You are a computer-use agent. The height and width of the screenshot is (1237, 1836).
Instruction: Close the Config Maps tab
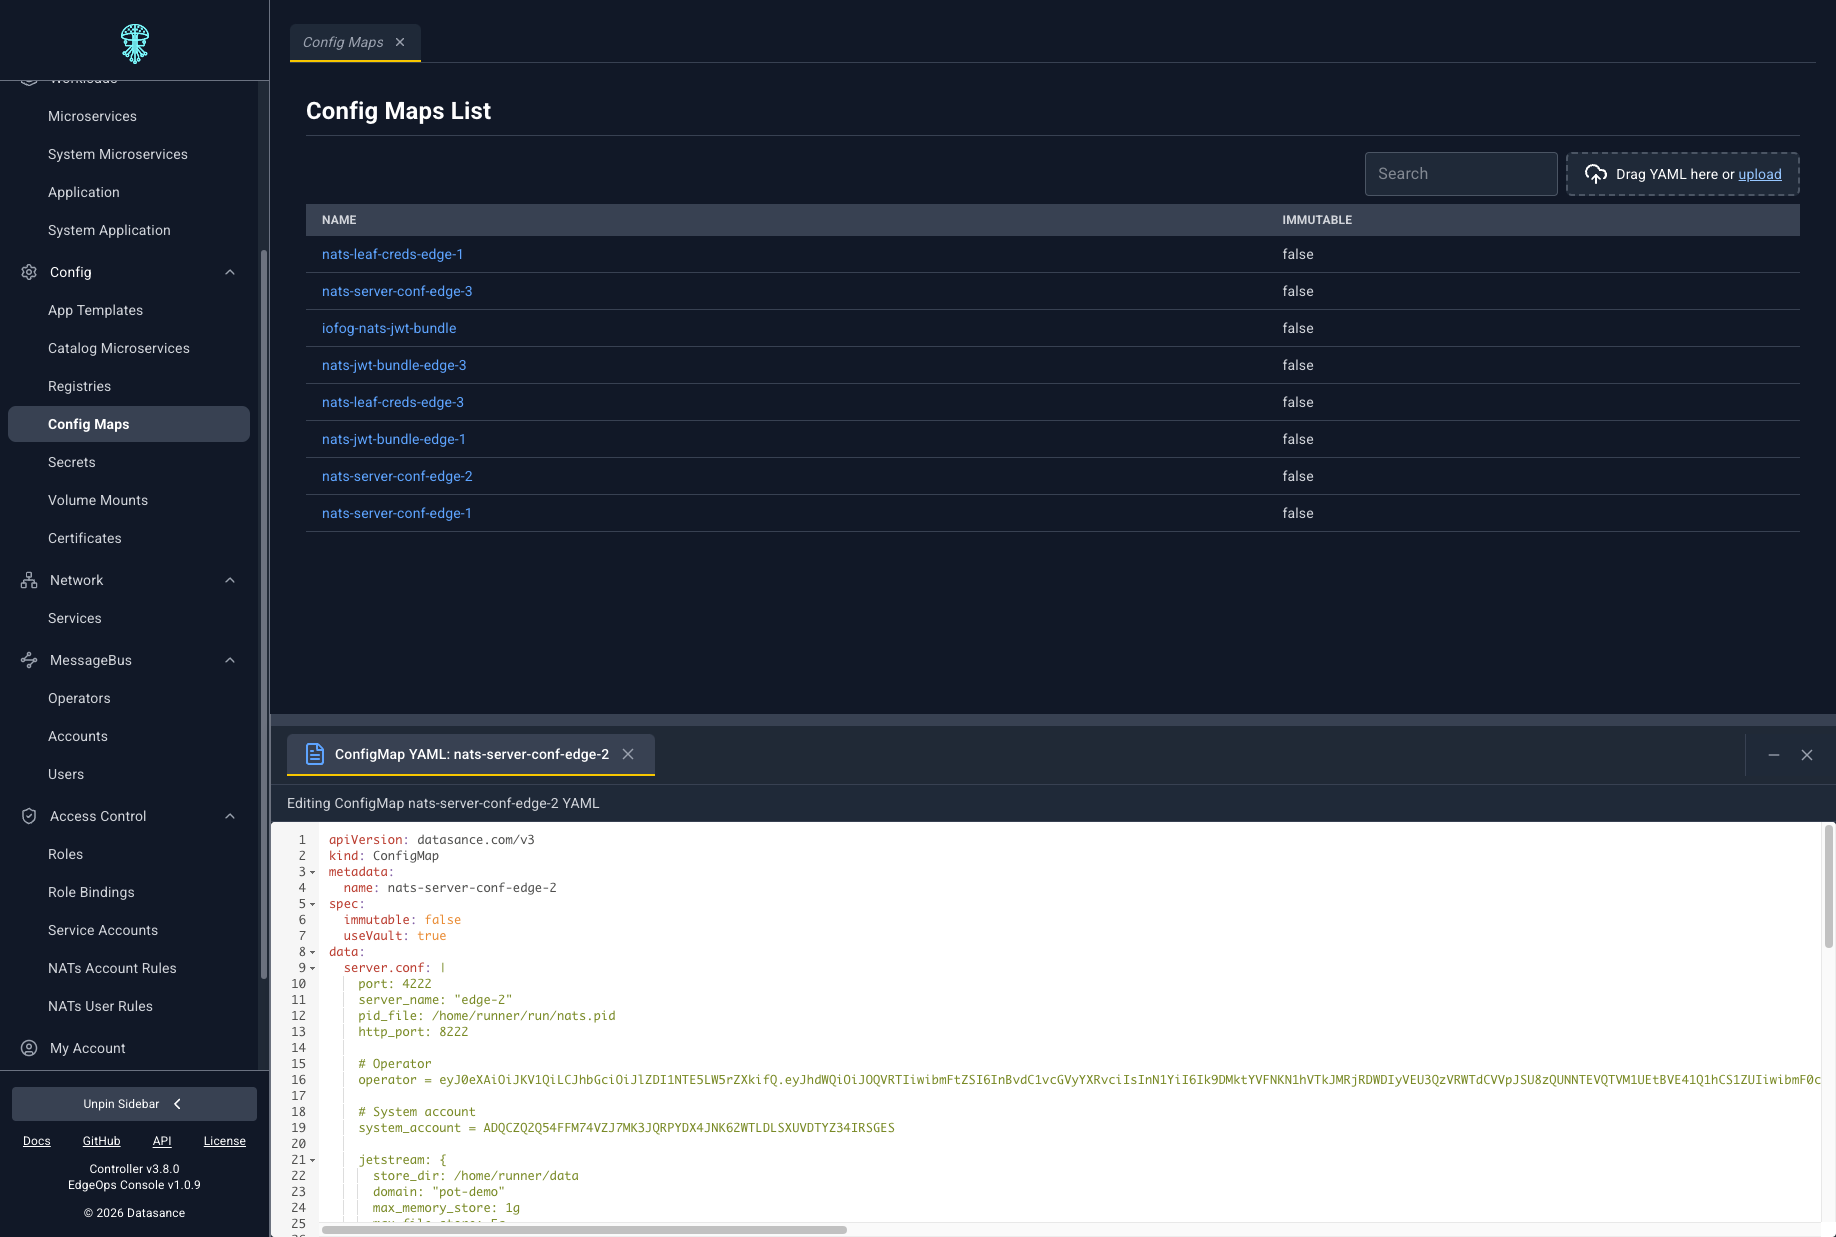[400, 42]
